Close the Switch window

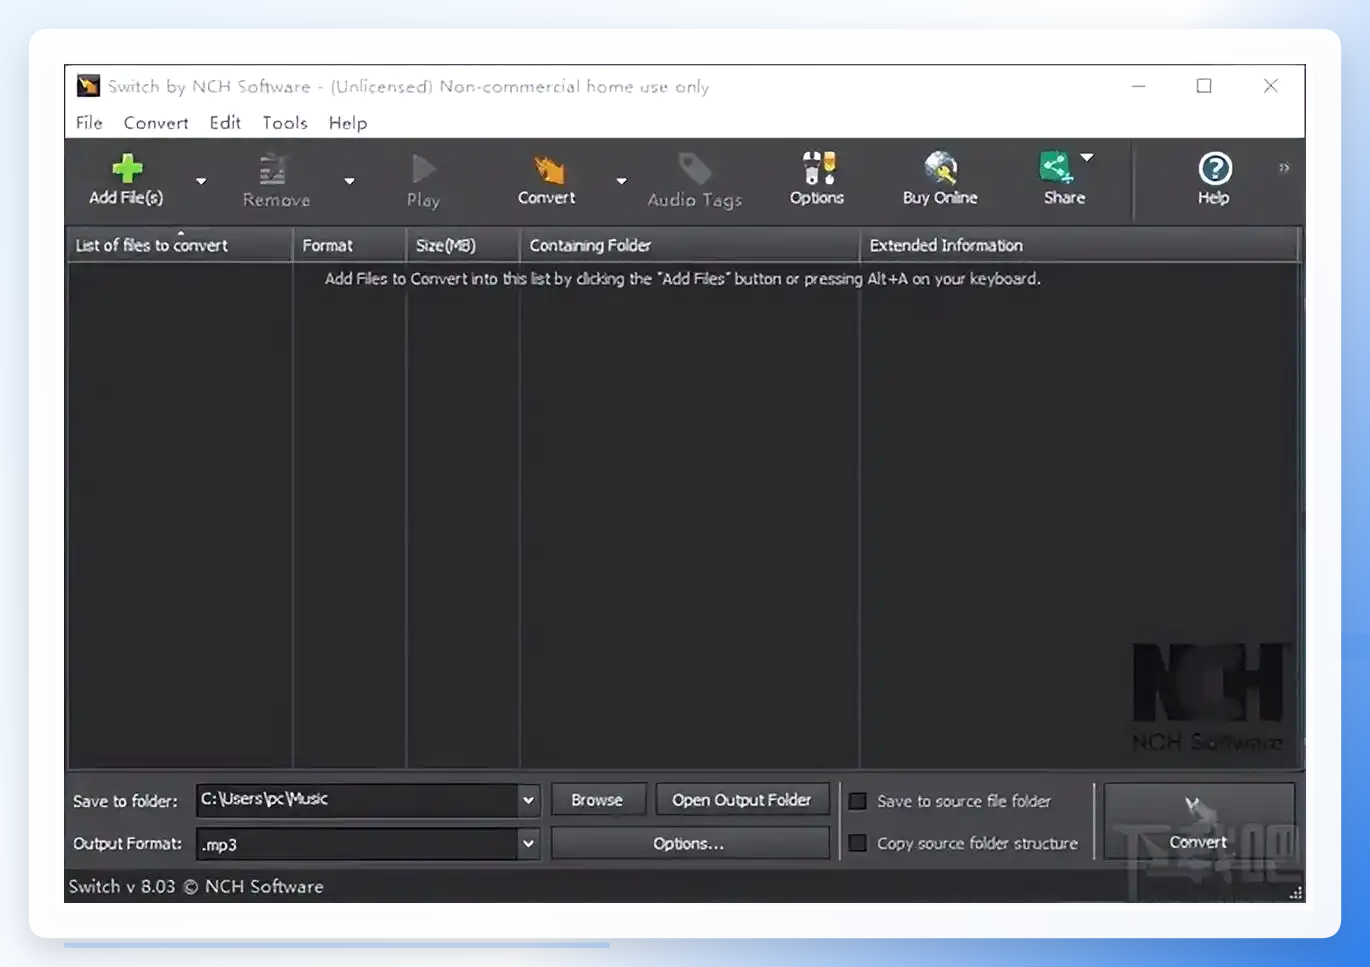point(1271,86)
